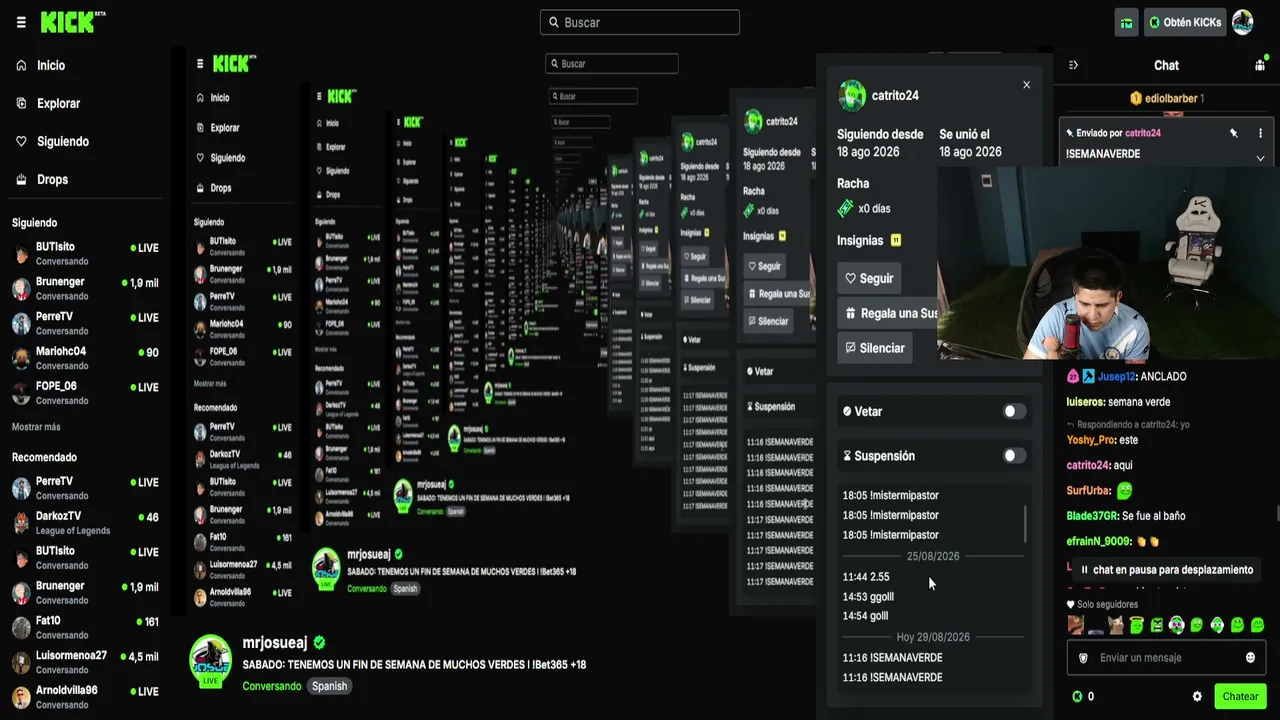Screen dimensions: 1280x720
Task: Open the catrito24 avatar in the user card
Action: (852, 95)
